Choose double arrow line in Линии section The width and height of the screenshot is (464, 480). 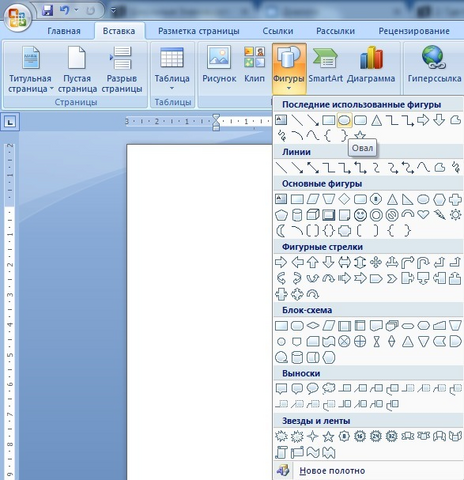tap(313, 167)
